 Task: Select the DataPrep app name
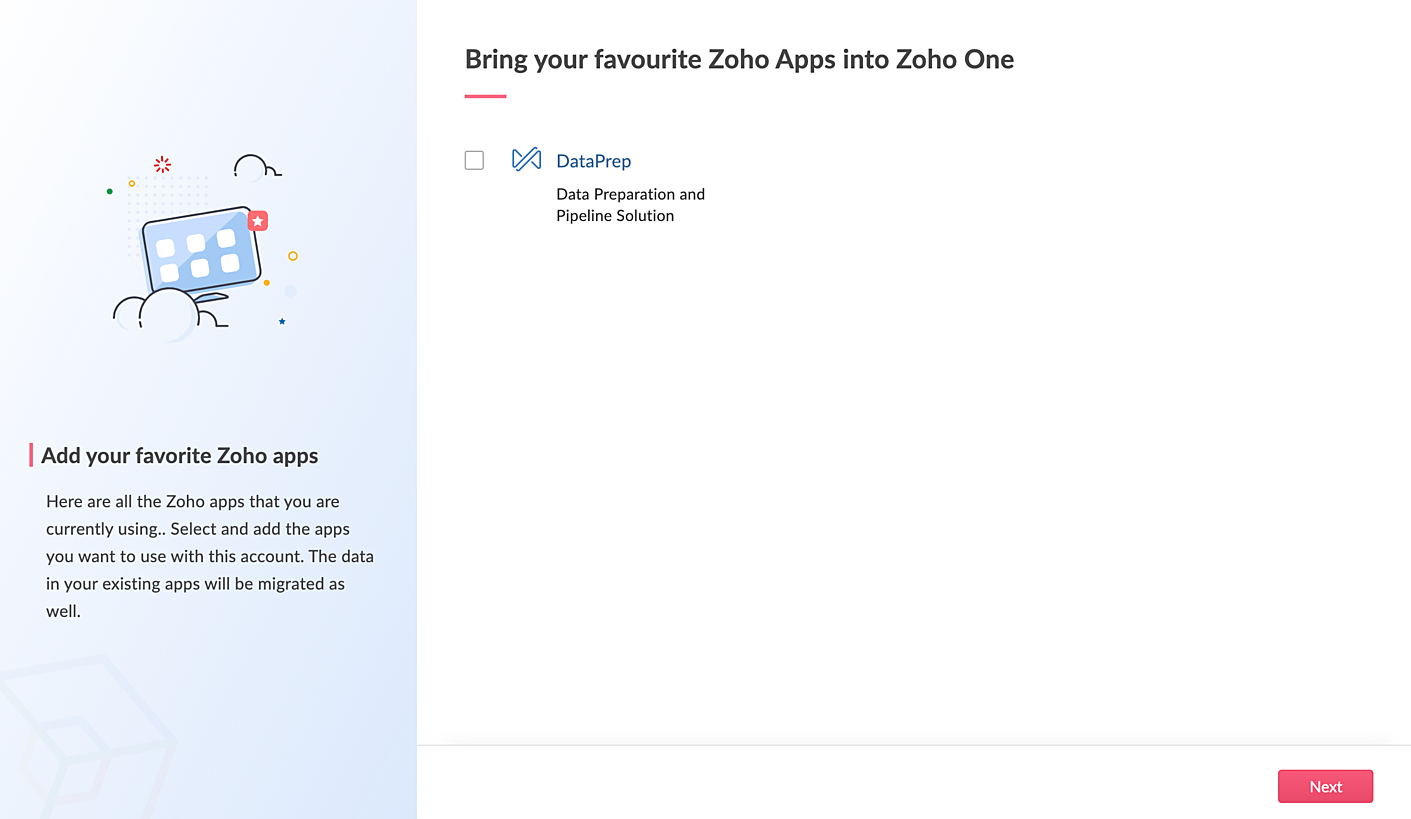pyautogui.click(x=594, y=161)
